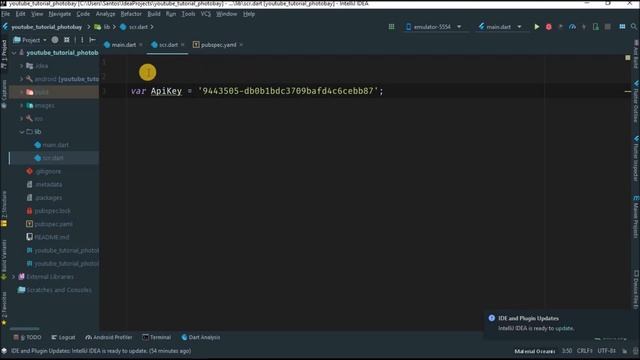
Task: Click the hide panel icon in Project header
Action: [92, 40]
